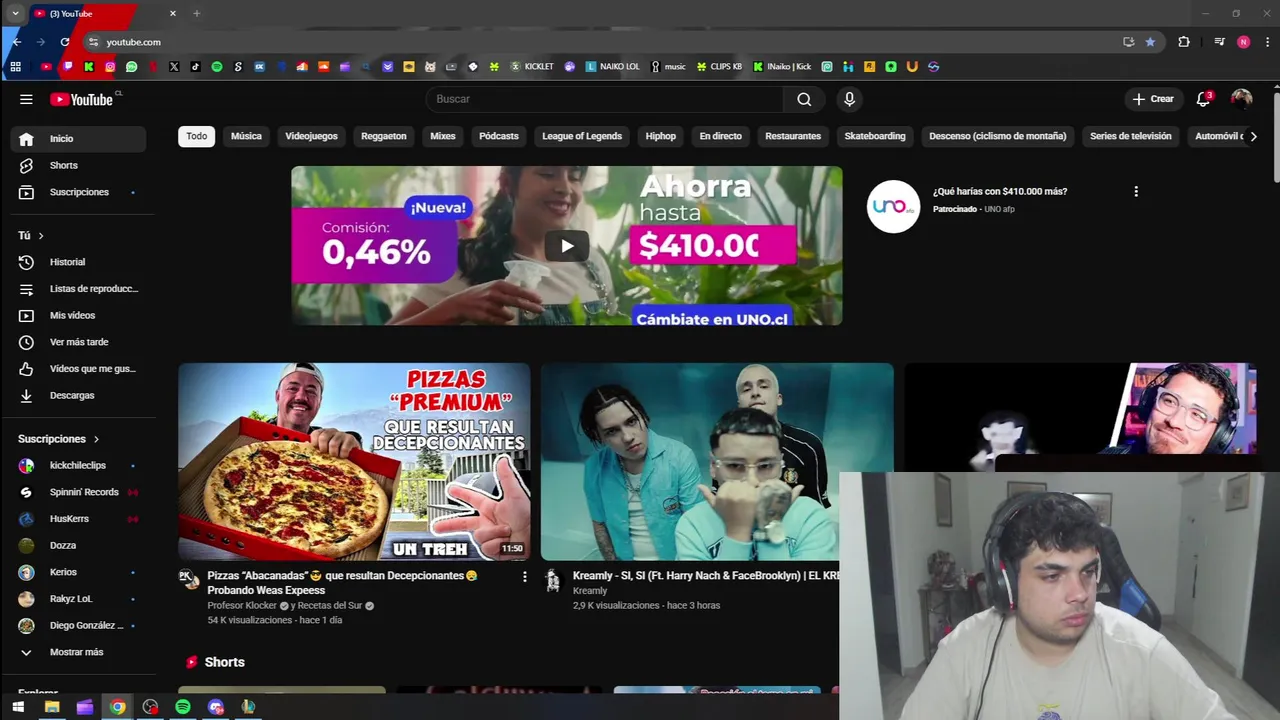Screen dimensions: 1280x720
Task: Select the Series de televisión chip
Action: coord(1130,136)
